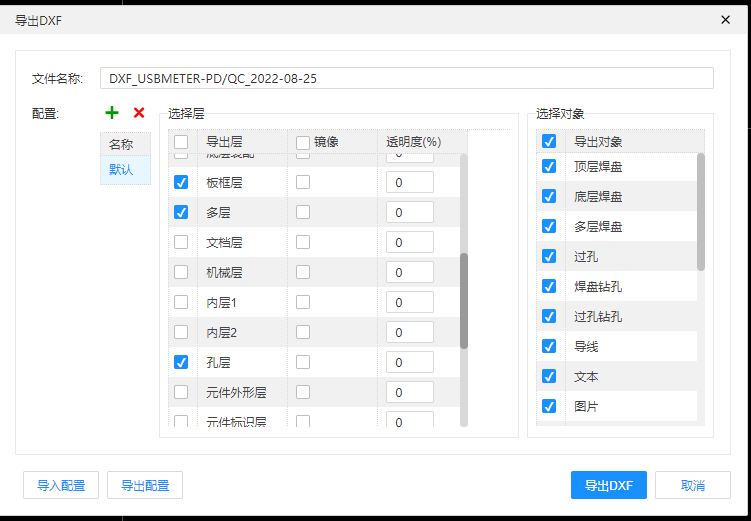Click the 文件名称 file name input field
This screenshot has height=521, width=751.
click(x=406, y=78)
